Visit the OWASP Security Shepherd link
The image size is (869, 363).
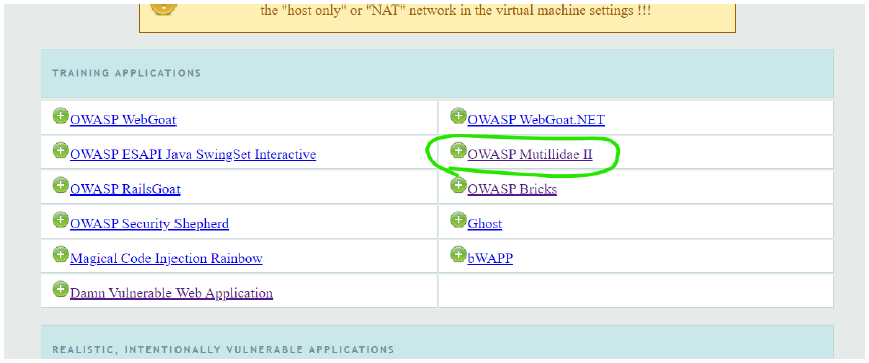149,224
